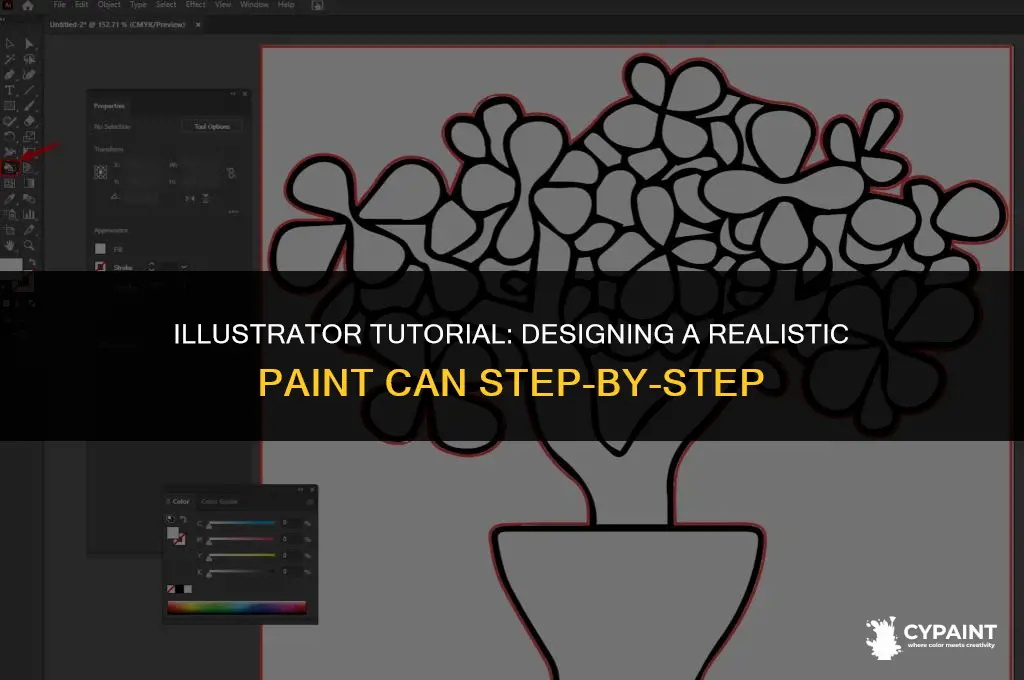Click the reference point locator grid
1024x680 pixels.
[101, 172]
